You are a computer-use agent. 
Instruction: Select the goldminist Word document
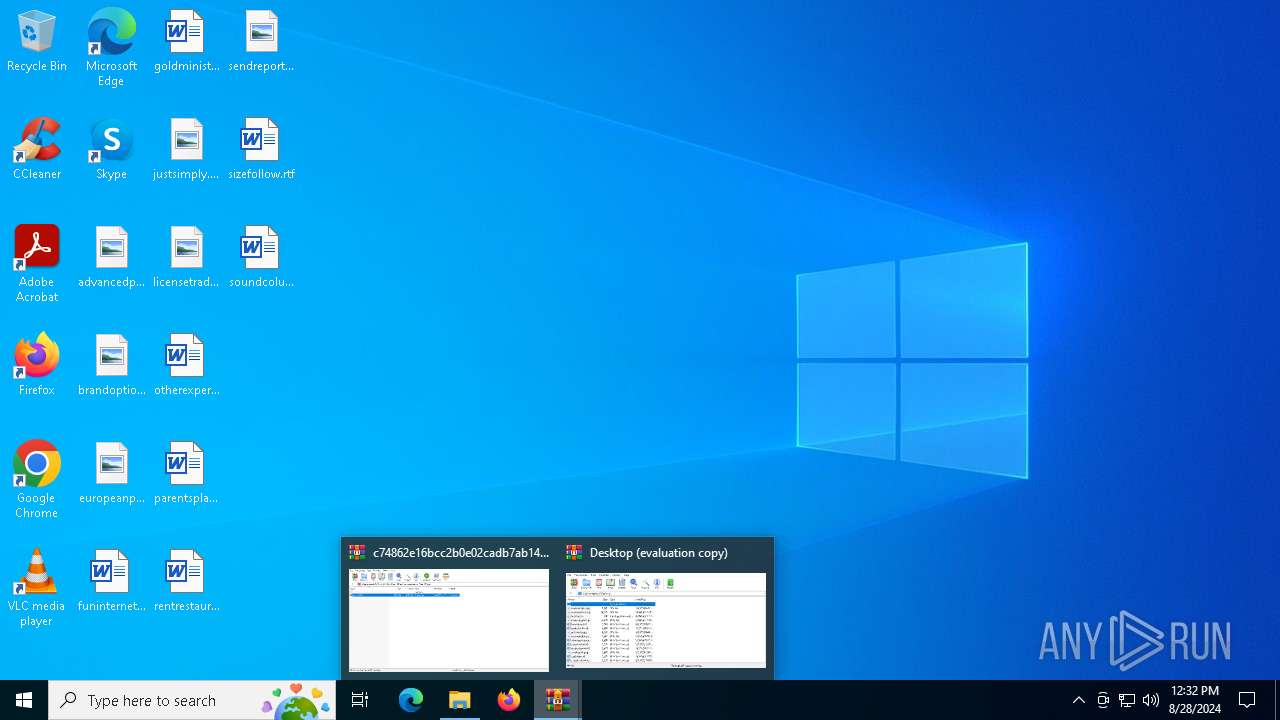point(186,42)
